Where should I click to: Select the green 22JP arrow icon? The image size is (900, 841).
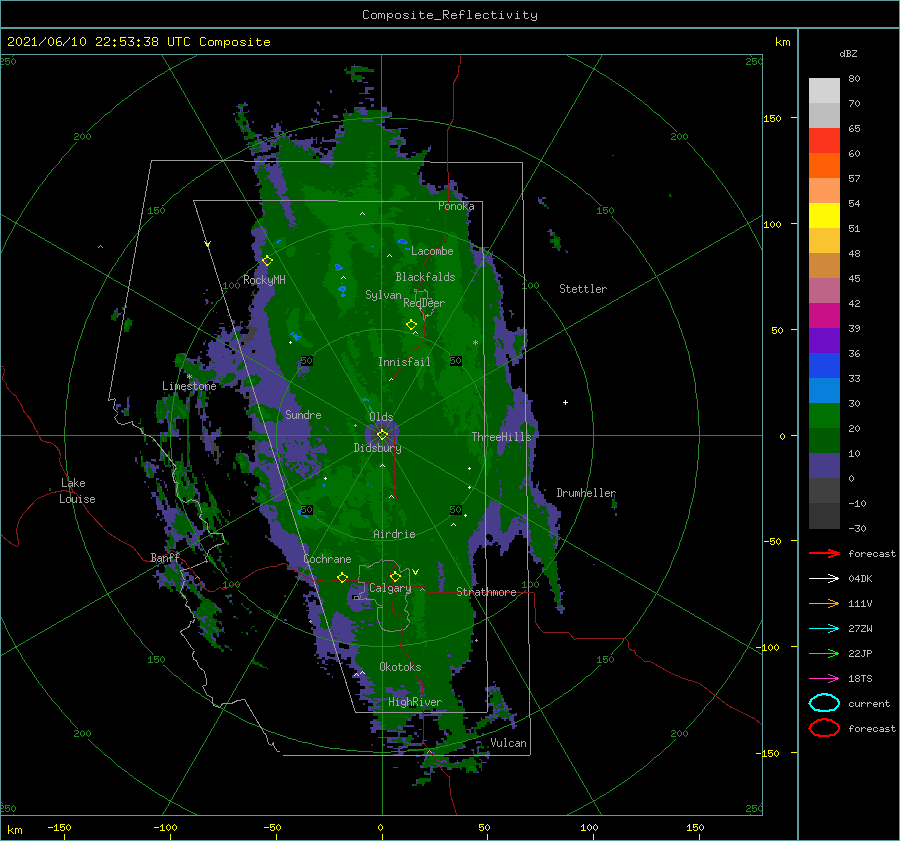coord(824,653)
